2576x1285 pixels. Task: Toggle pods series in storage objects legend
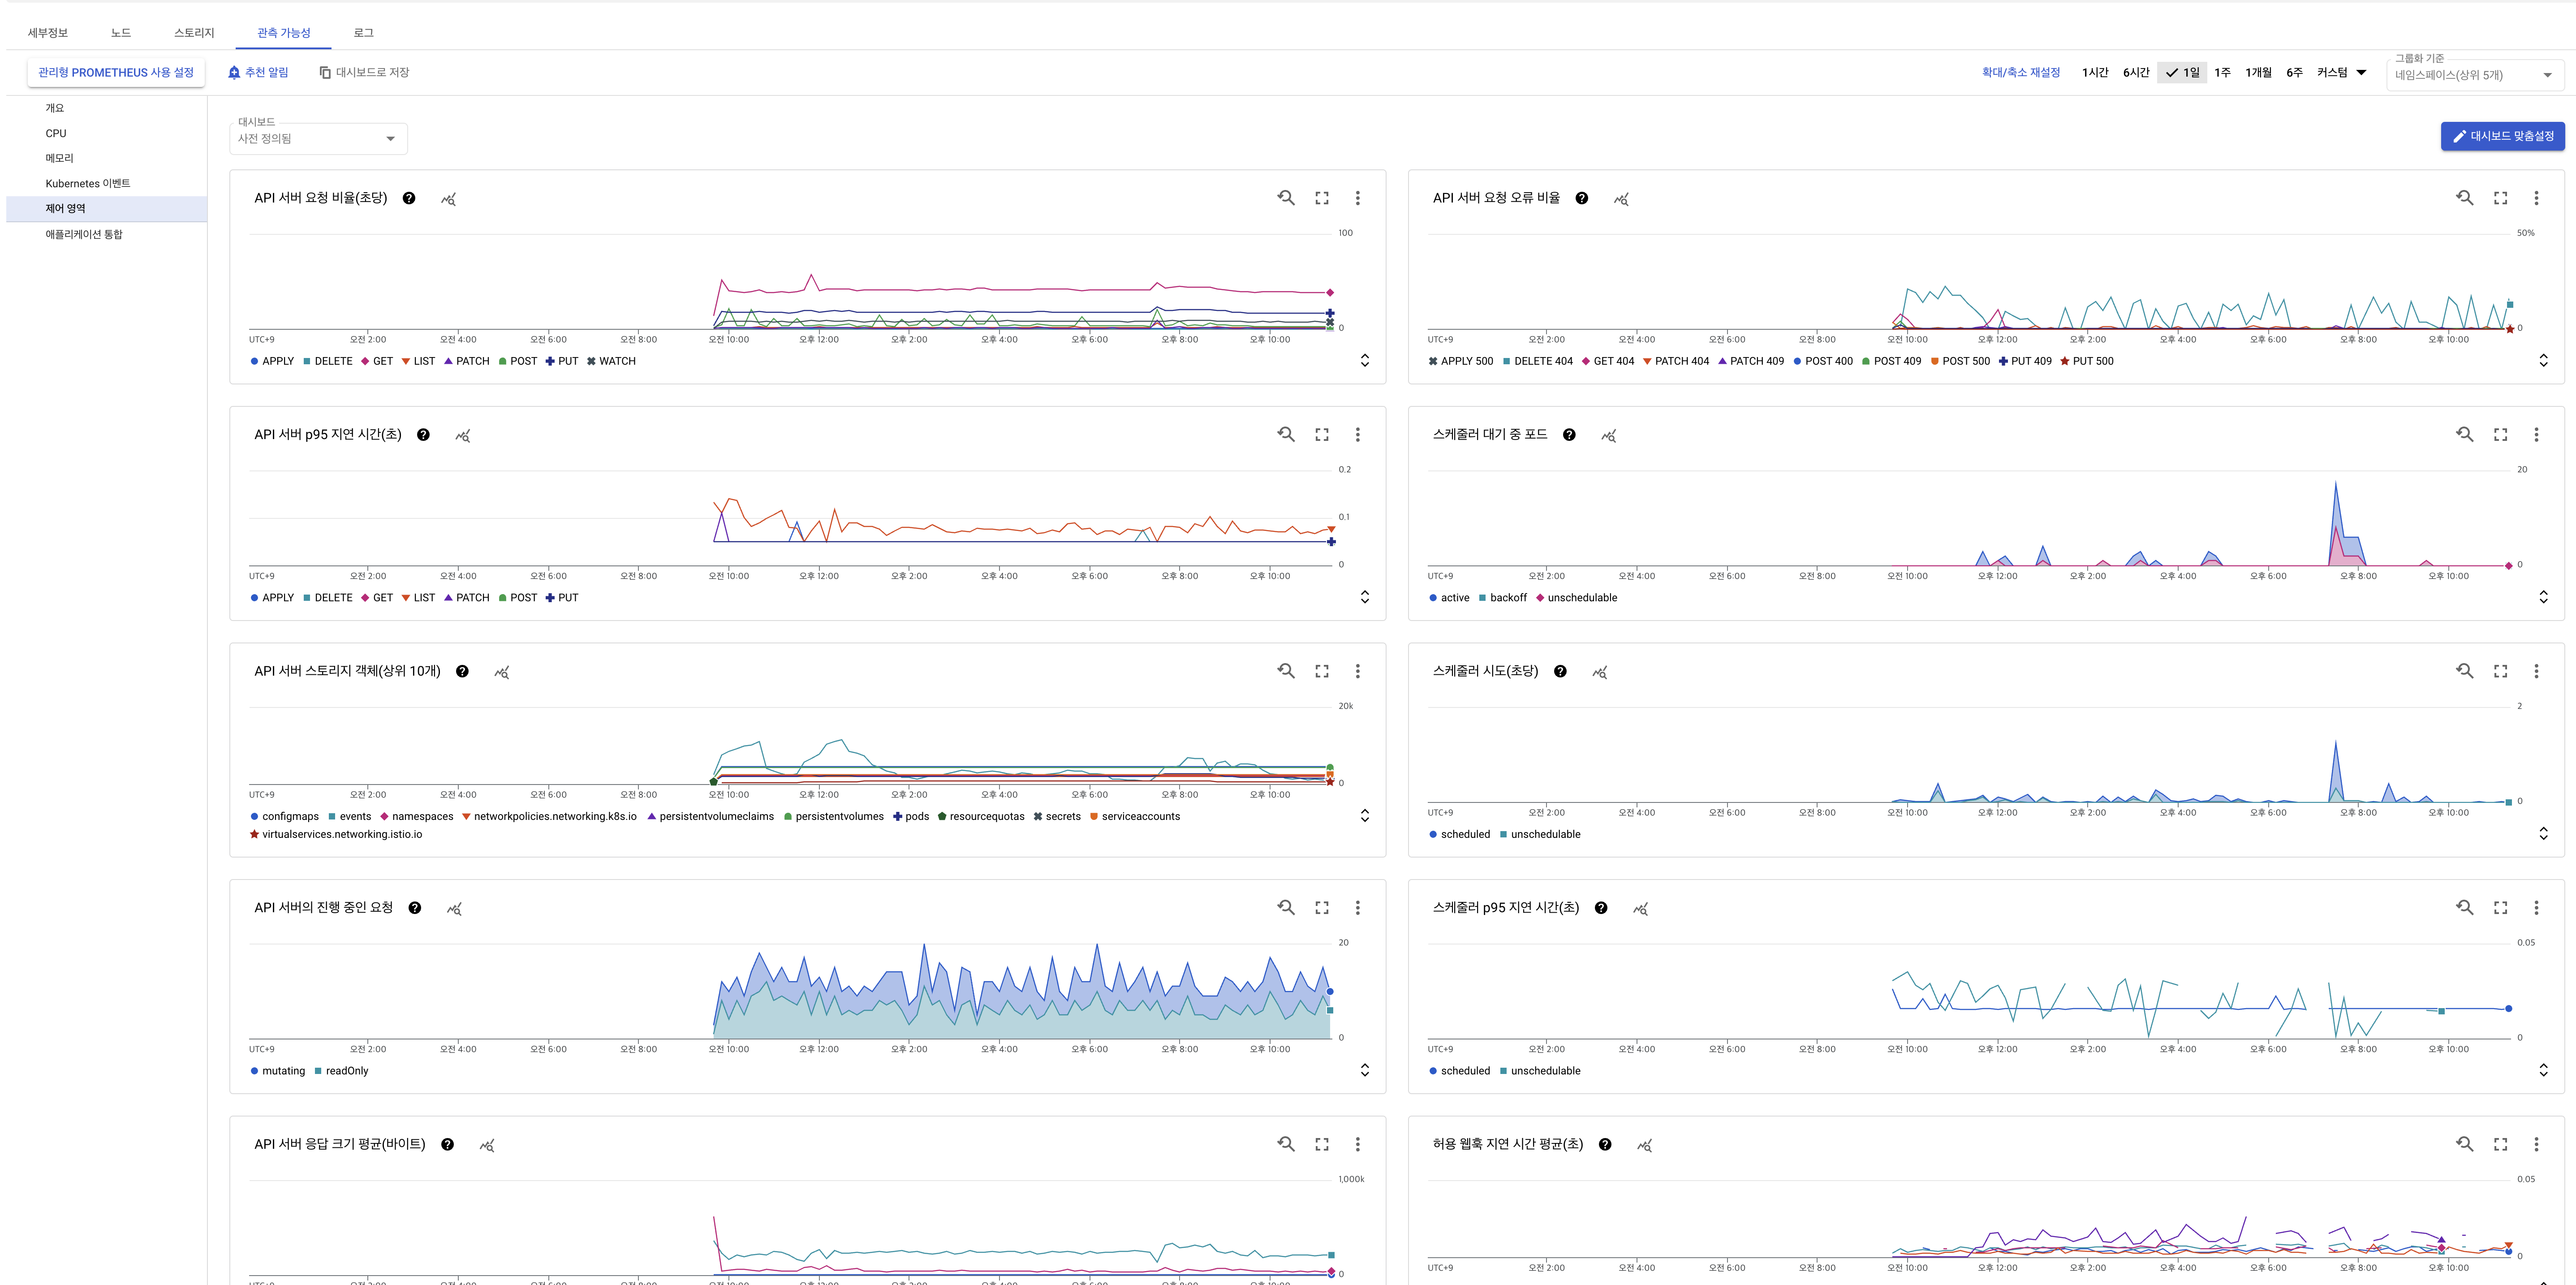point(911,816)
